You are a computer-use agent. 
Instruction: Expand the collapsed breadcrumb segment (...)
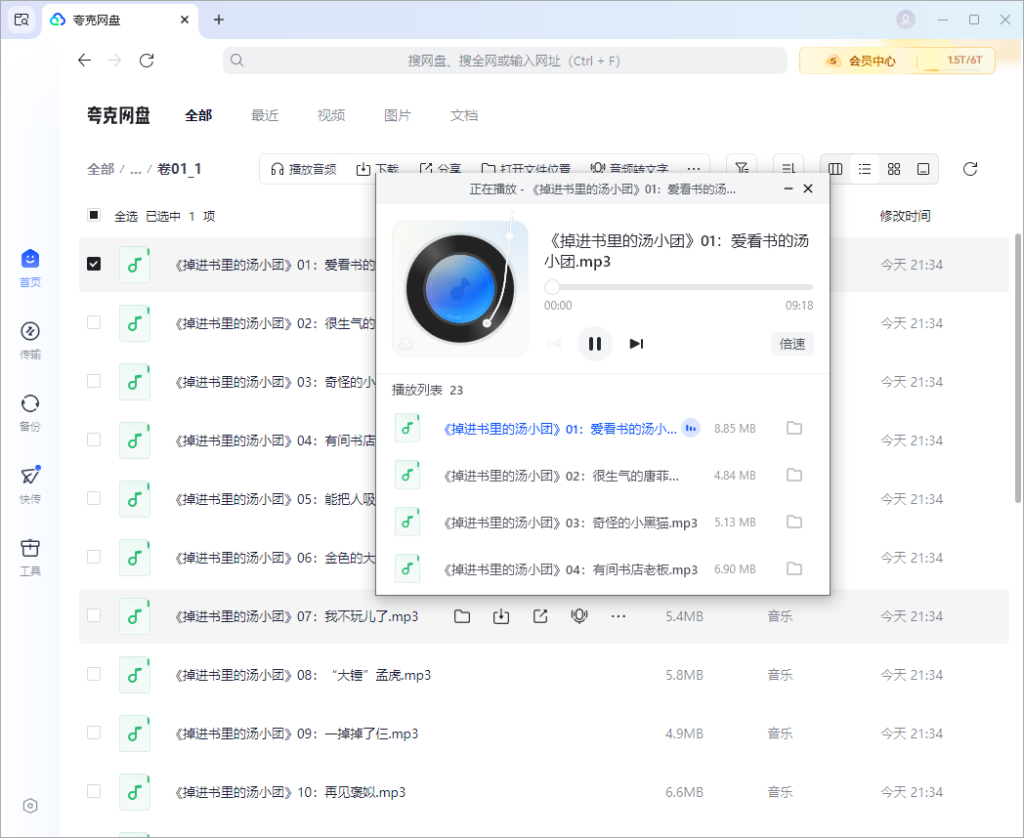tap(137, 169)
